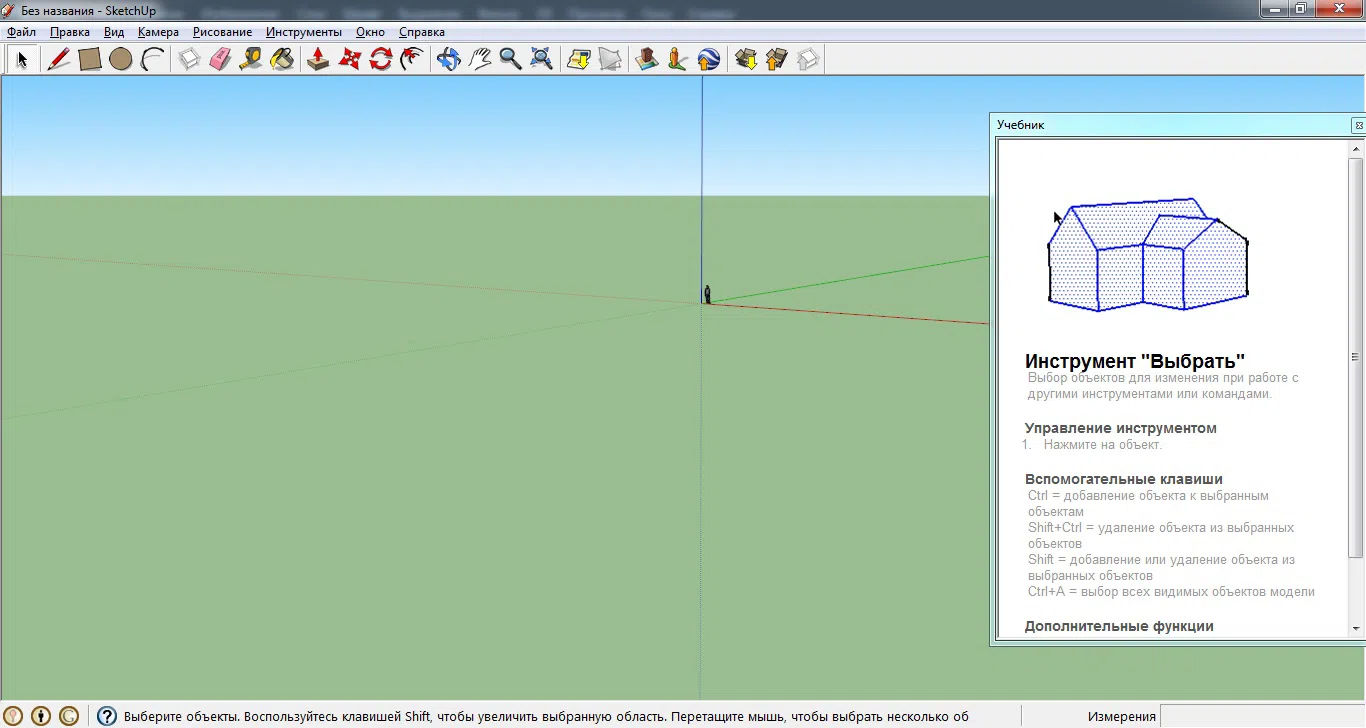Screen dimensions: 1366x728
Task: Activate the Rectangle tool
Action: [89, 59]
